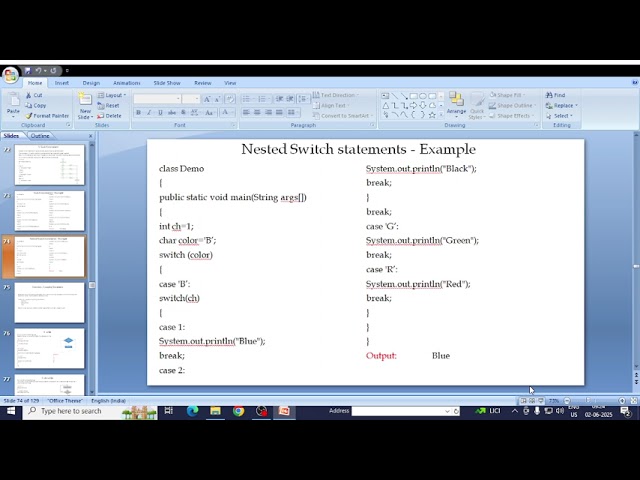
Task: Undo last action in quick access toolbar
Action: [x=38, y=71]
